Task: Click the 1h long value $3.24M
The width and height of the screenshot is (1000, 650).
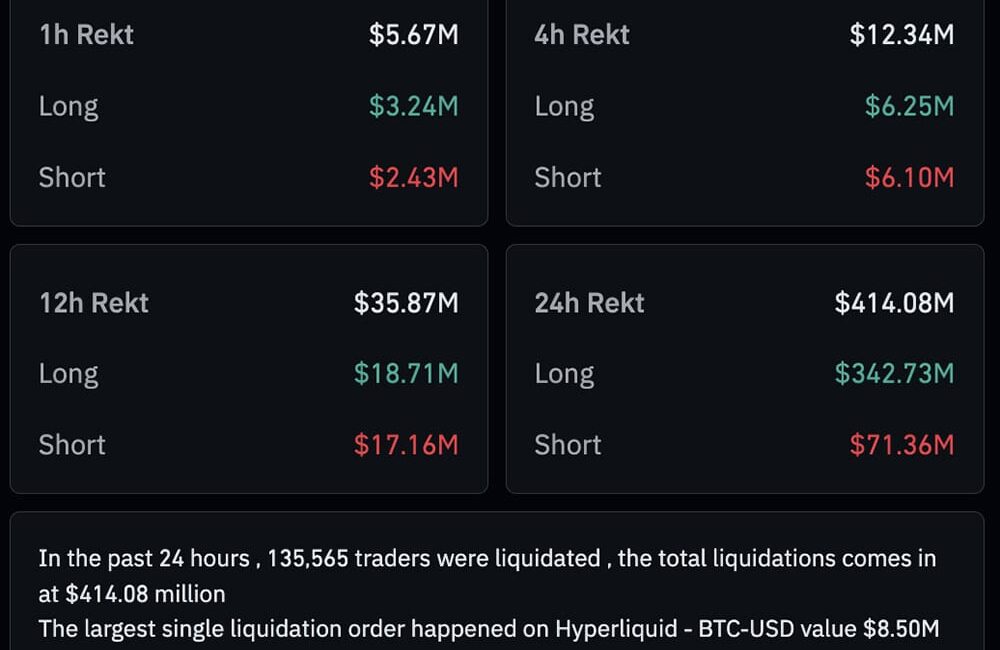Action: tap(413, 106)
